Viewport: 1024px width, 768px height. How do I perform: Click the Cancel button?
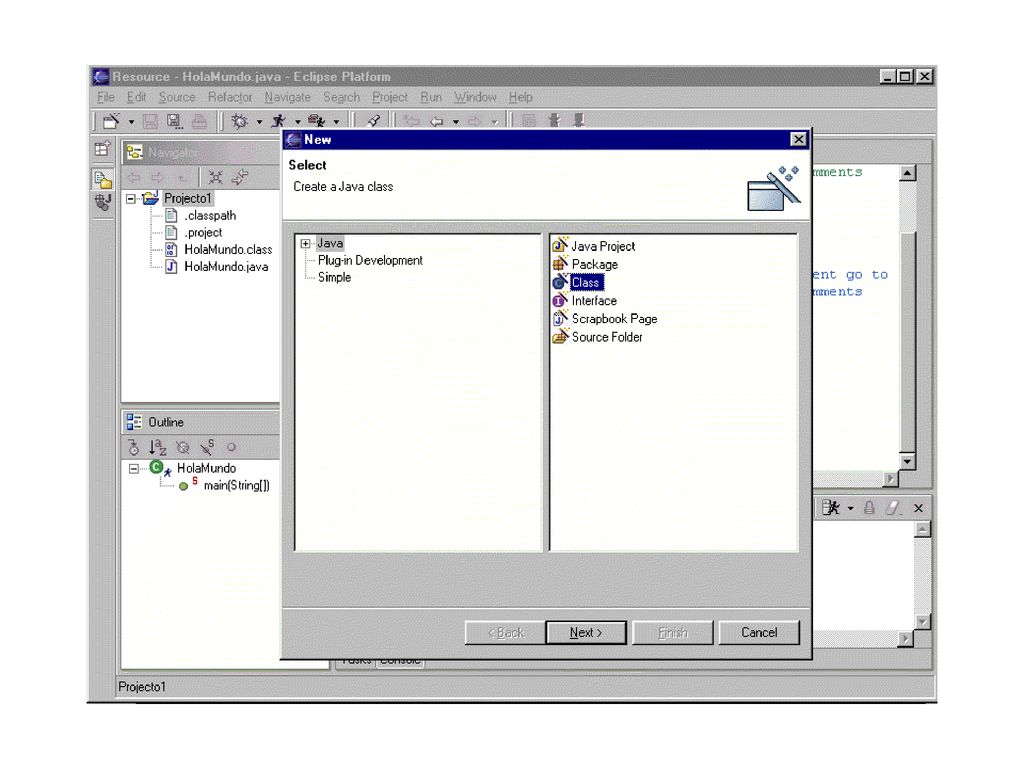coord(759,632)
